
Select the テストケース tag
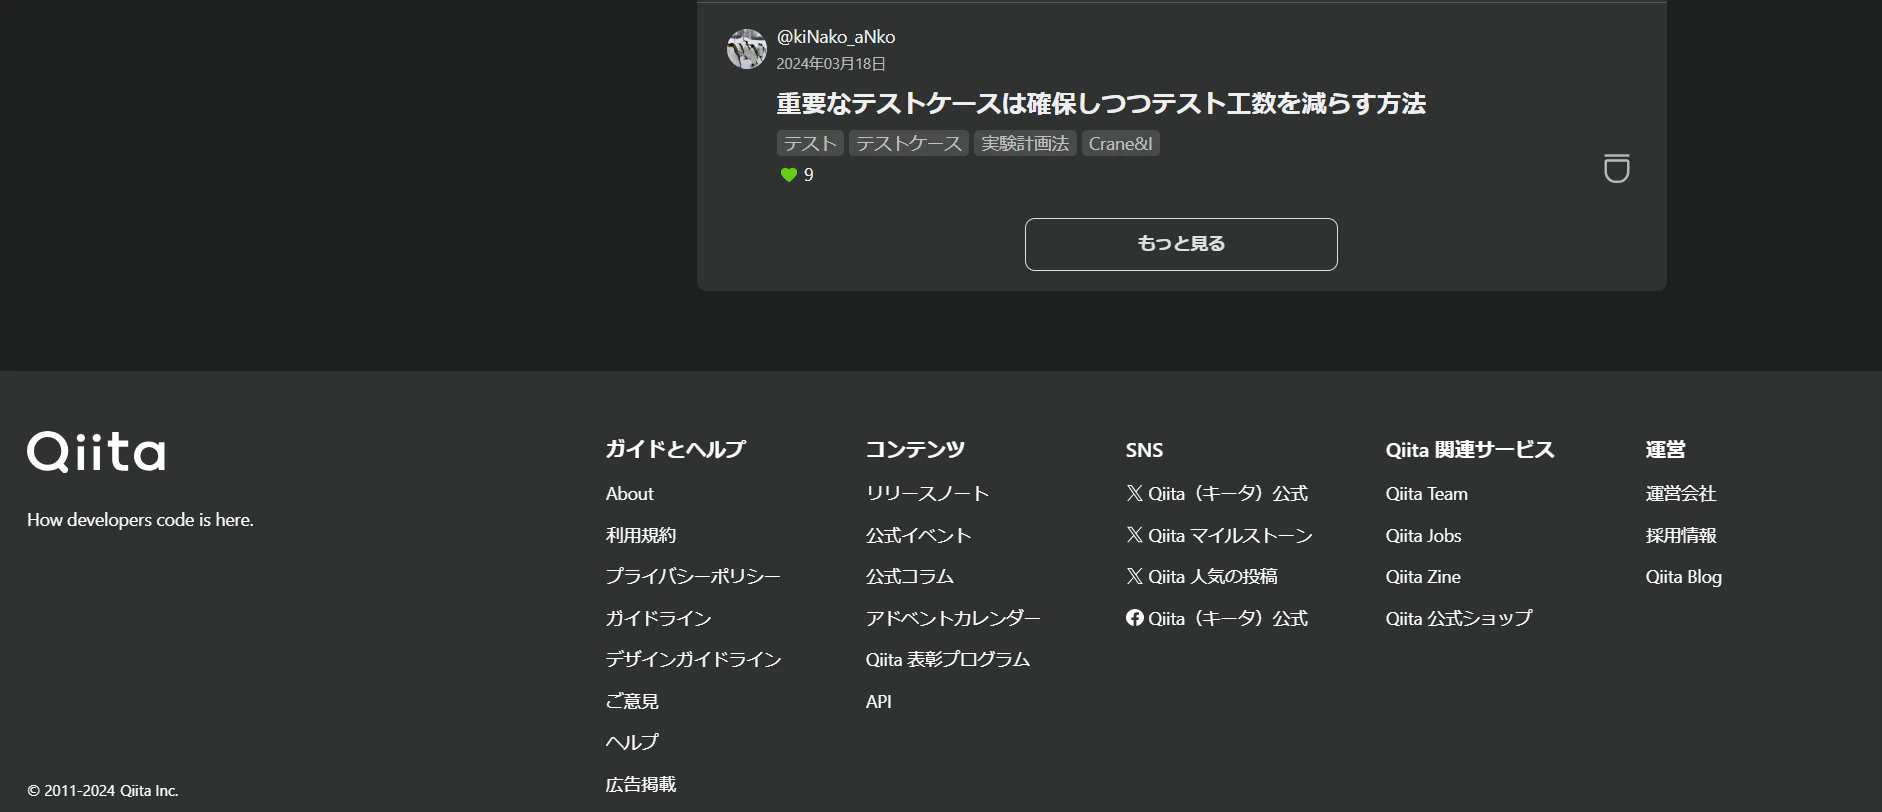(909, 144)
